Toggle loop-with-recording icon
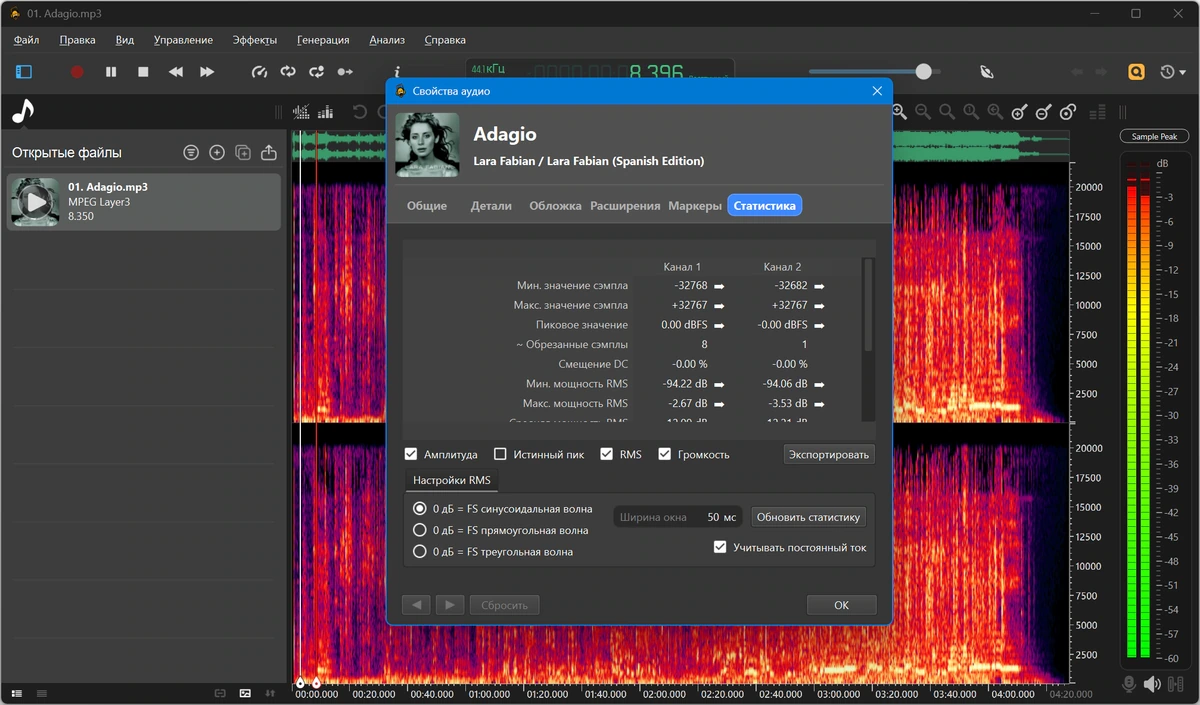 click(x=316, y=72)
